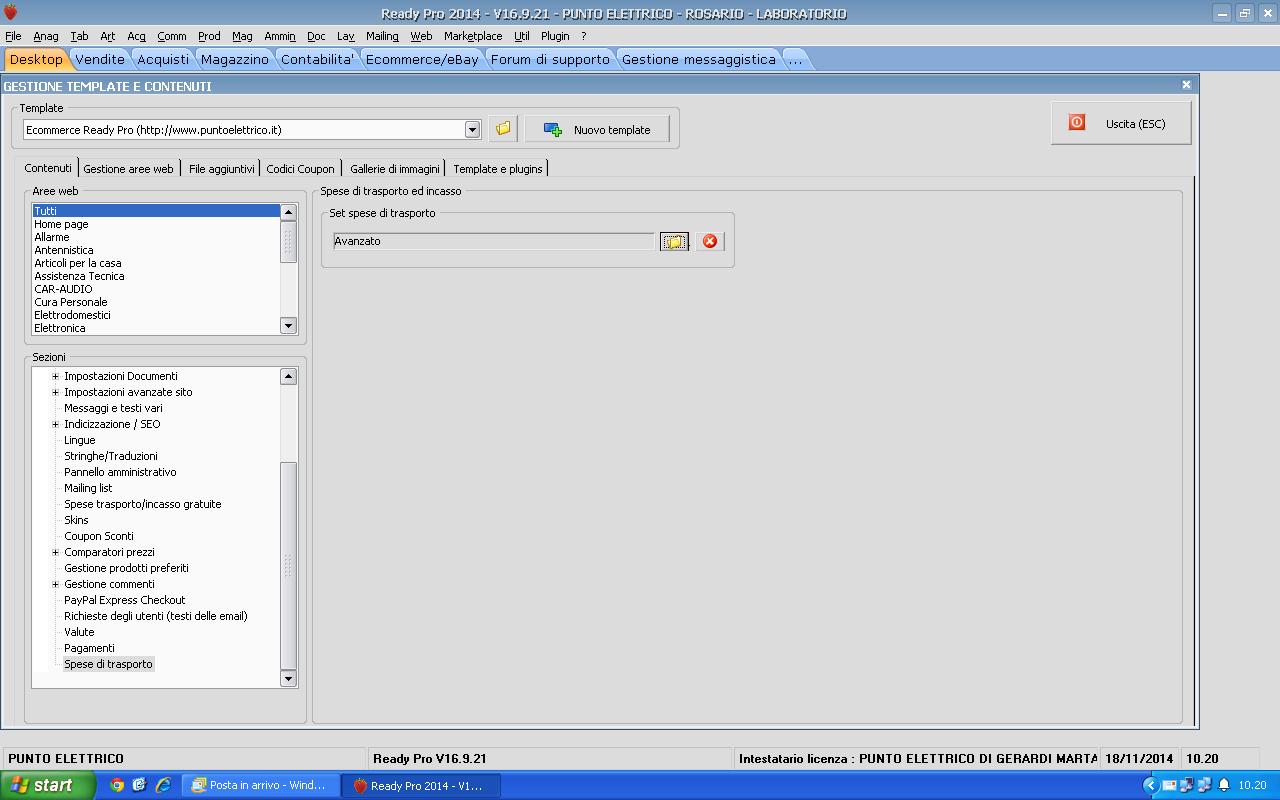The width and height of the screenshot is (1280, 800).
Task: Select the Pagamenti section
Action: 89,648
